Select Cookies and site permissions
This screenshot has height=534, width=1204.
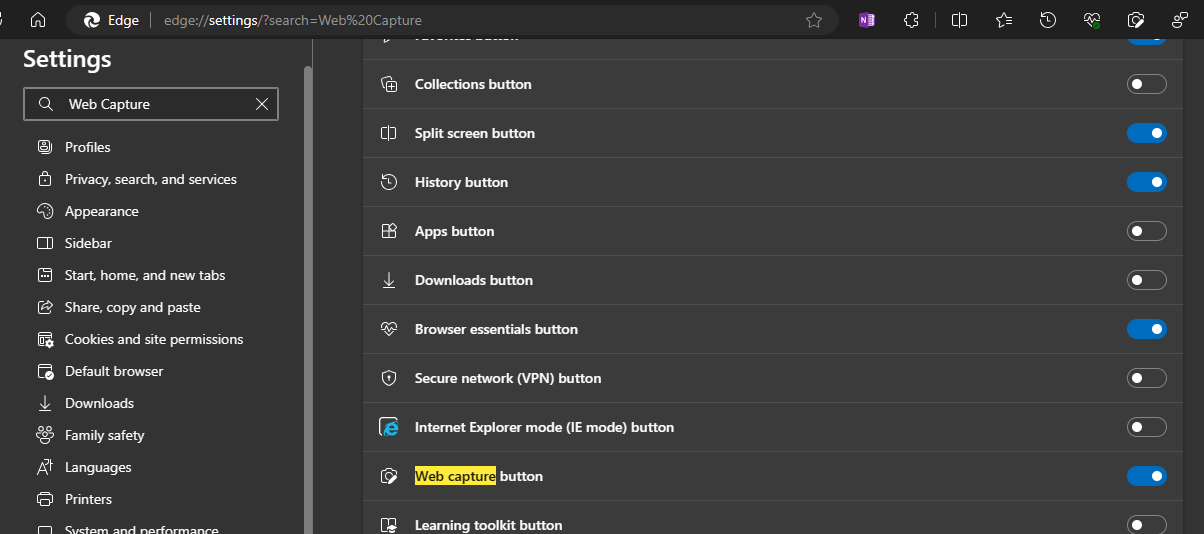(153, 339)
